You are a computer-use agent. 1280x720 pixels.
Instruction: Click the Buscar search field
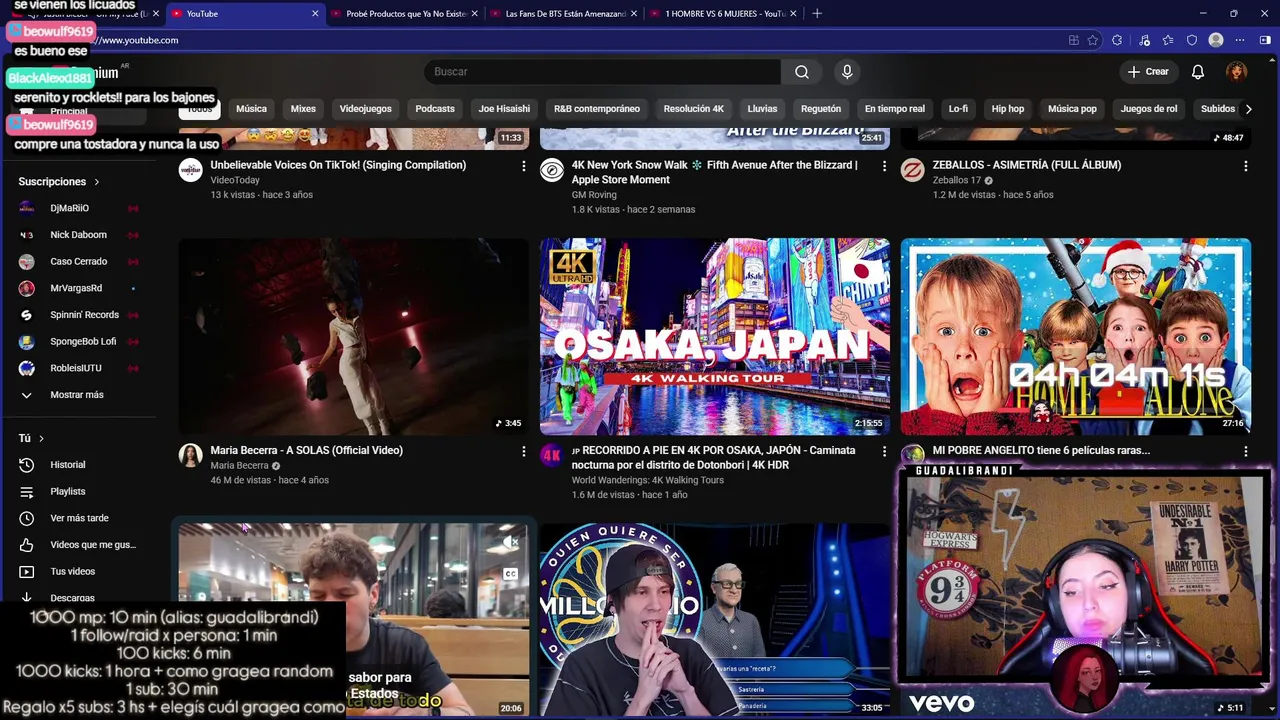[602, 72]
